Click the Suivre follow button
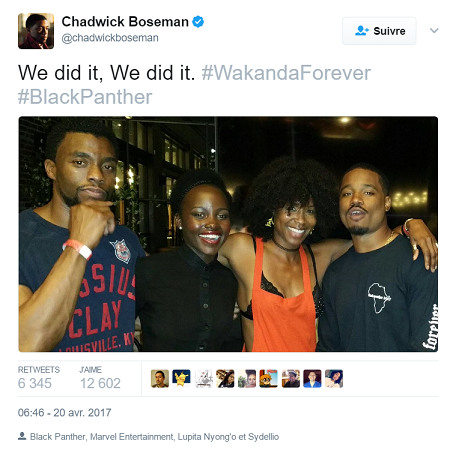459x453 pixels. 379,31
